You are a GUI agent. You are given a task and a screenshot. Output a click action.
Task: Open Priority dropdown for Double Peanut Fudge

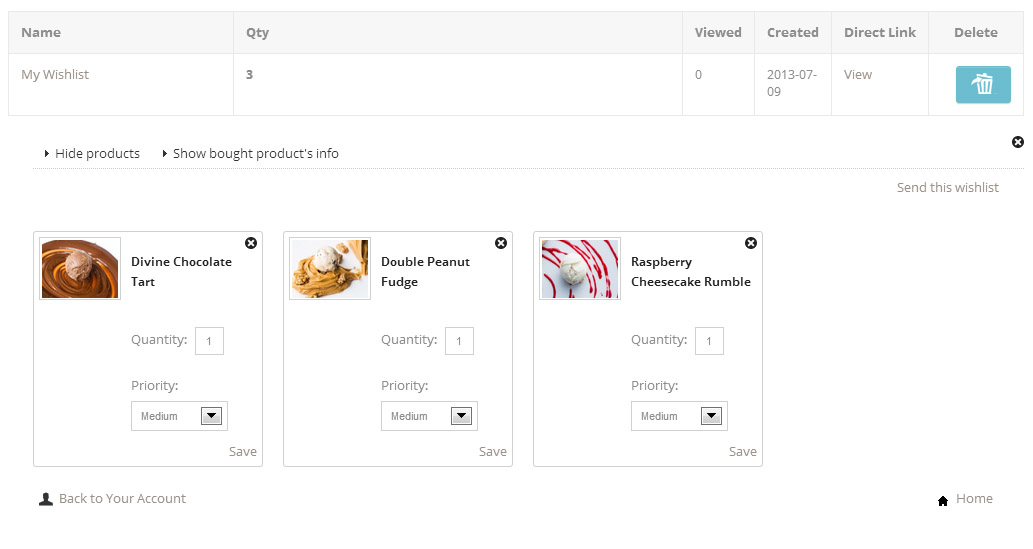[x=430, y=416]
